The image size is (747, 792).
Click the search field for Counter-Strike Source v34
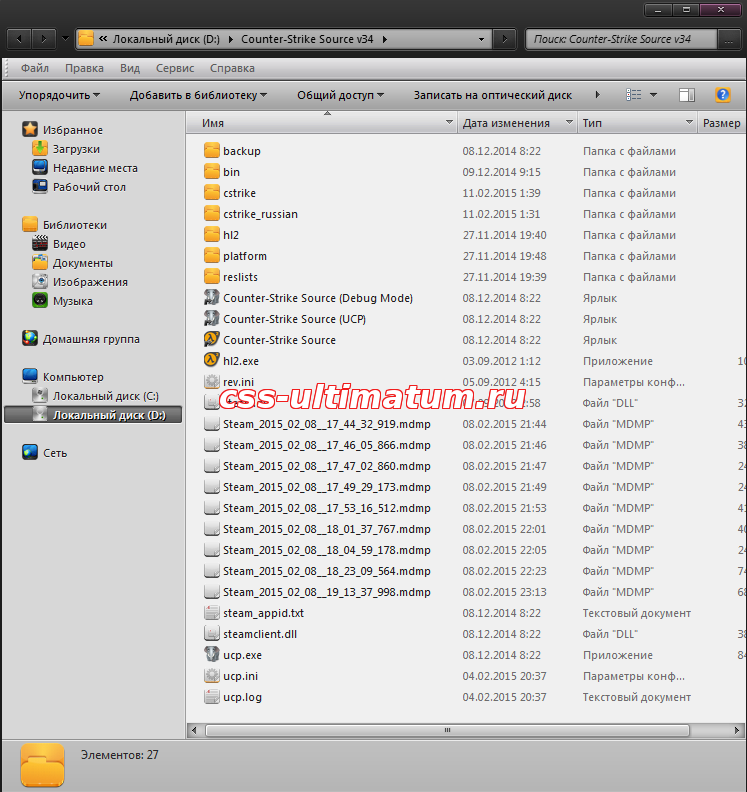[x=621, y=39]
